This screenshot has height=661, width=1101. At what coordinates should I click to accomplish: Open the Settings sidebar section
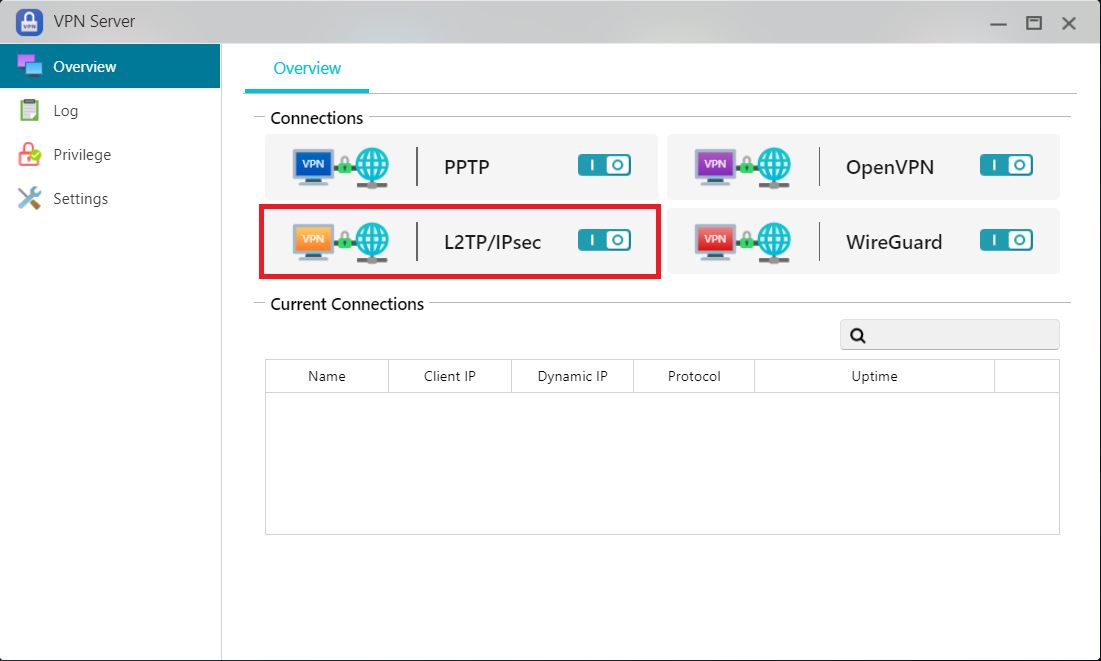110,199
